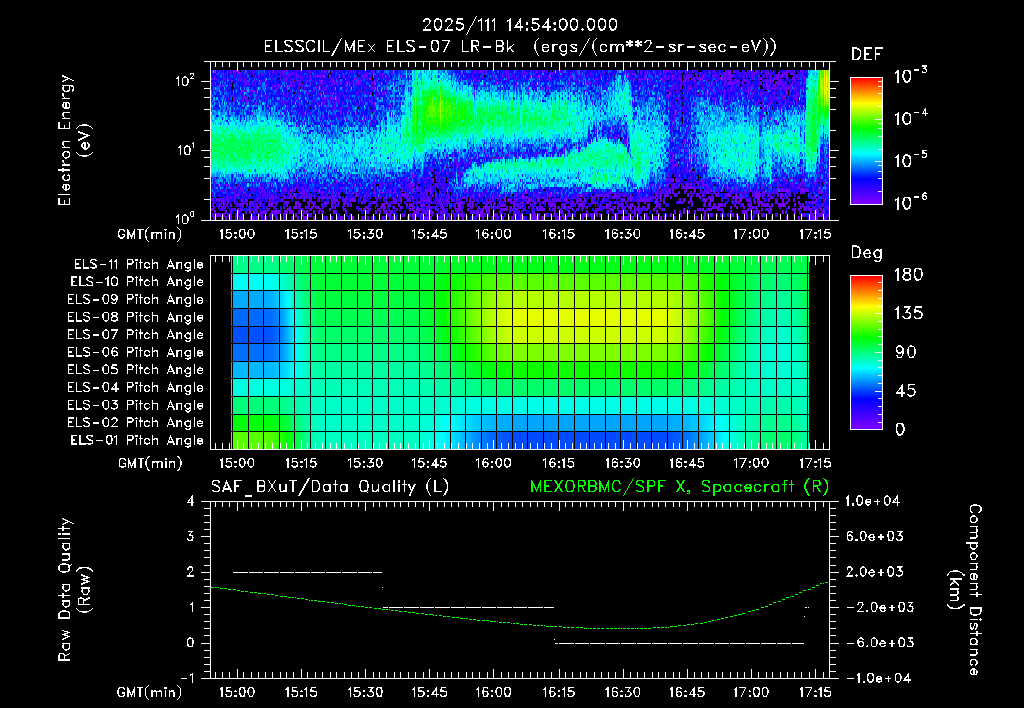Image resolution: width=1024 pixels, height=708 pixels.
Task: Select the ELS-11 Pitch Angle row label
Action: (138, 265)
